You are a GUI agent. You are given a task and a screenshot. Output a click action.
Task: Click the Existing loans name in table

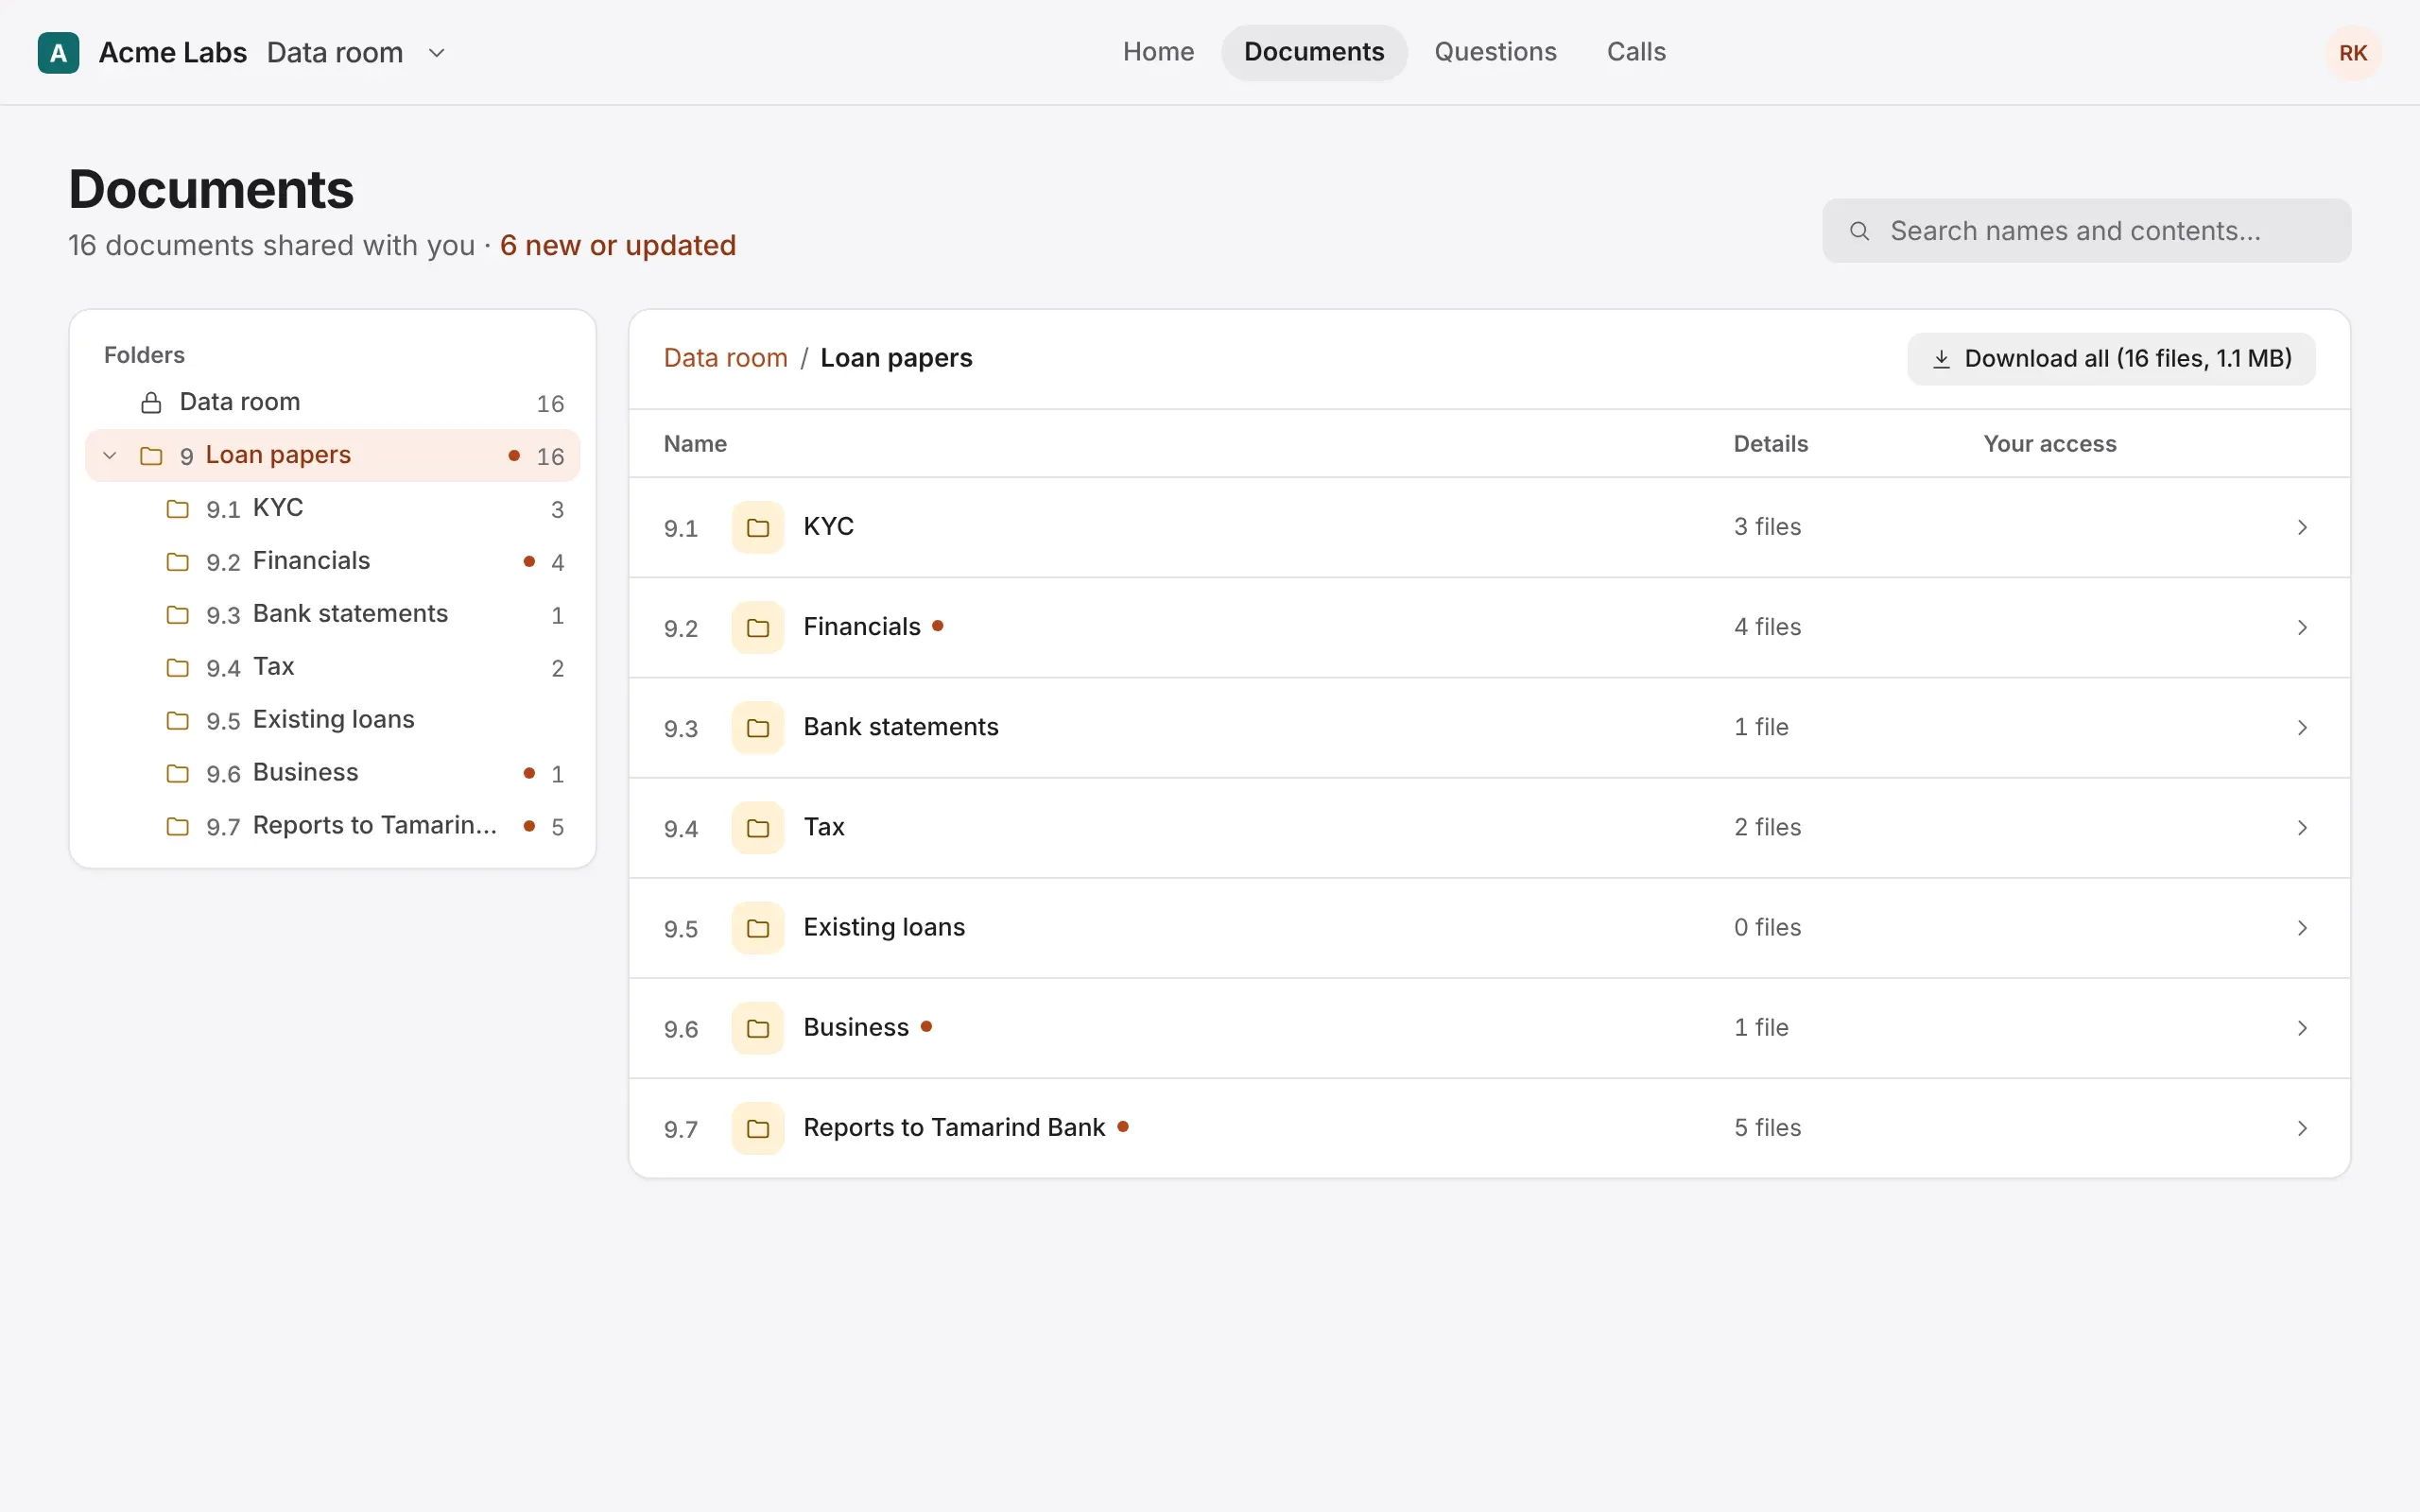(884, 927)
